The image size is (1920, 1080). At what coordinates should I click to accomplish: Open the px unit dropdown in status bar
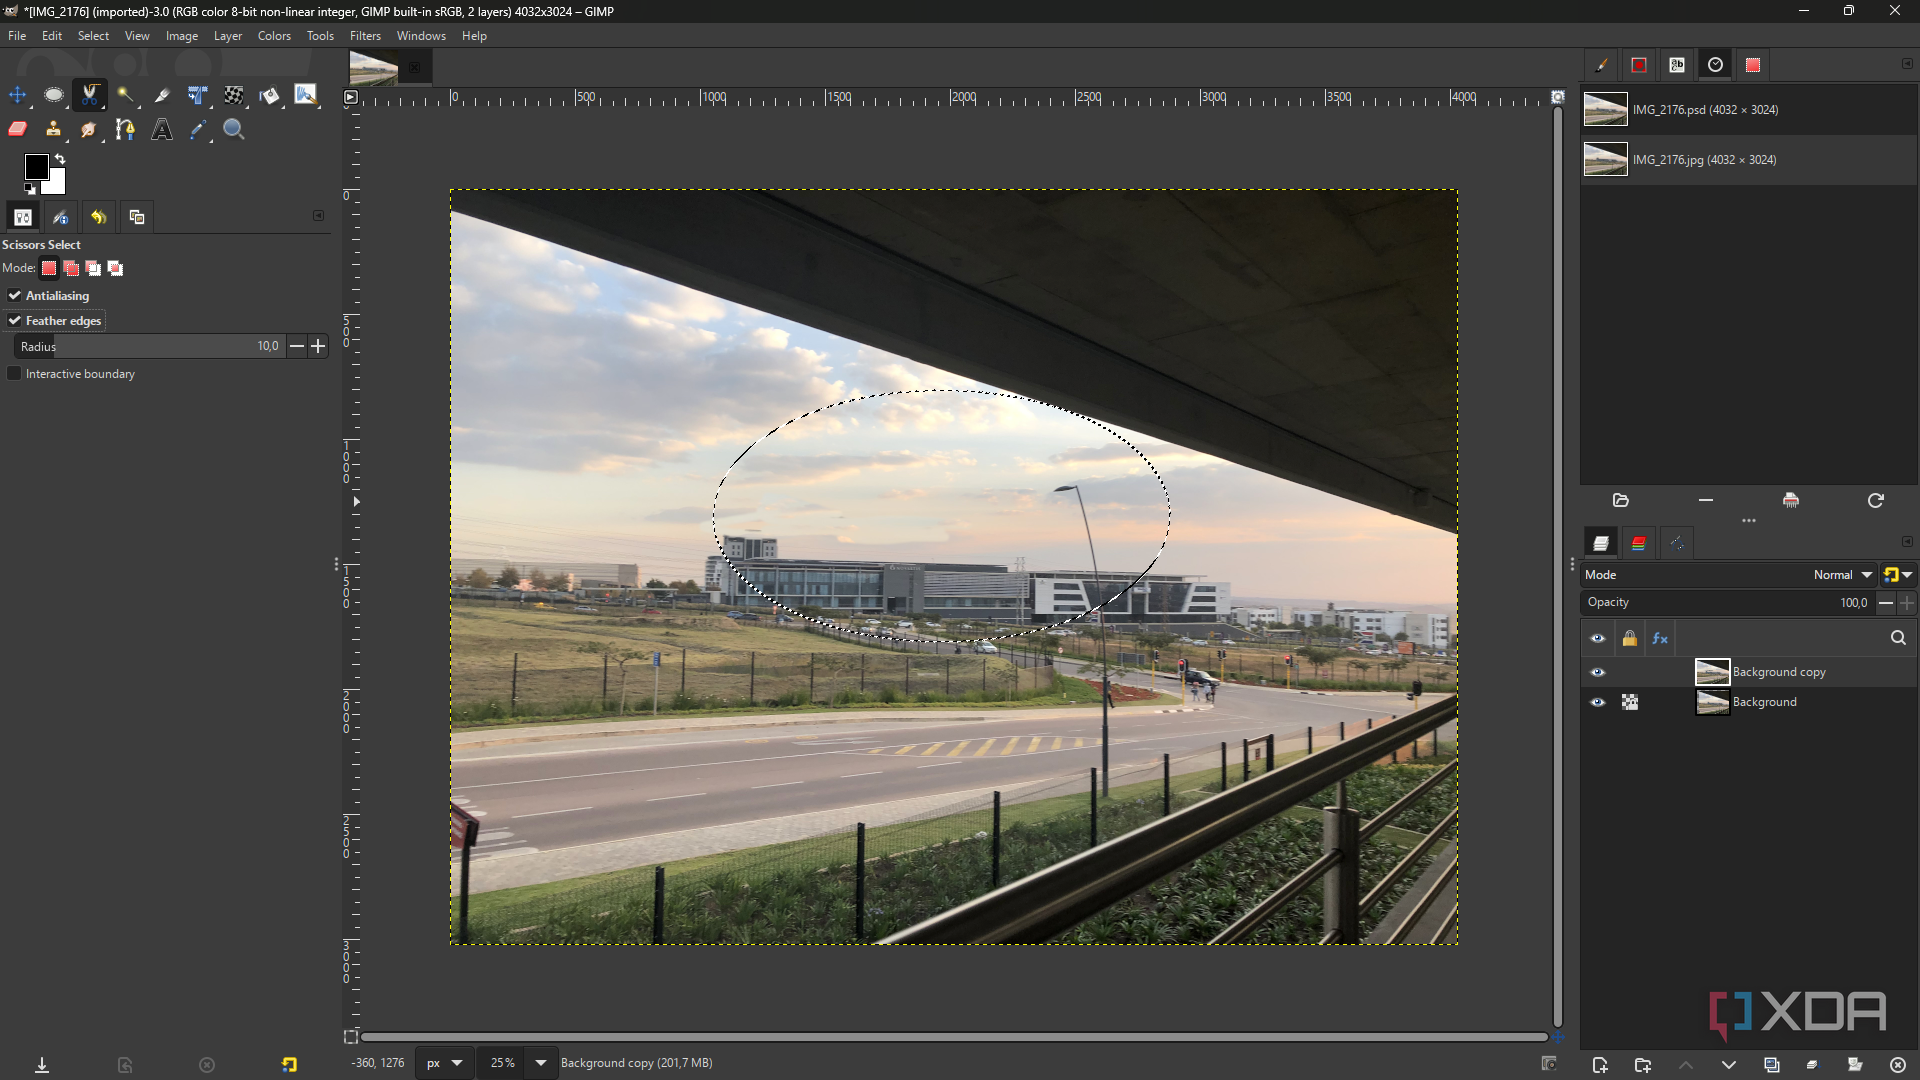(444, 1063)
